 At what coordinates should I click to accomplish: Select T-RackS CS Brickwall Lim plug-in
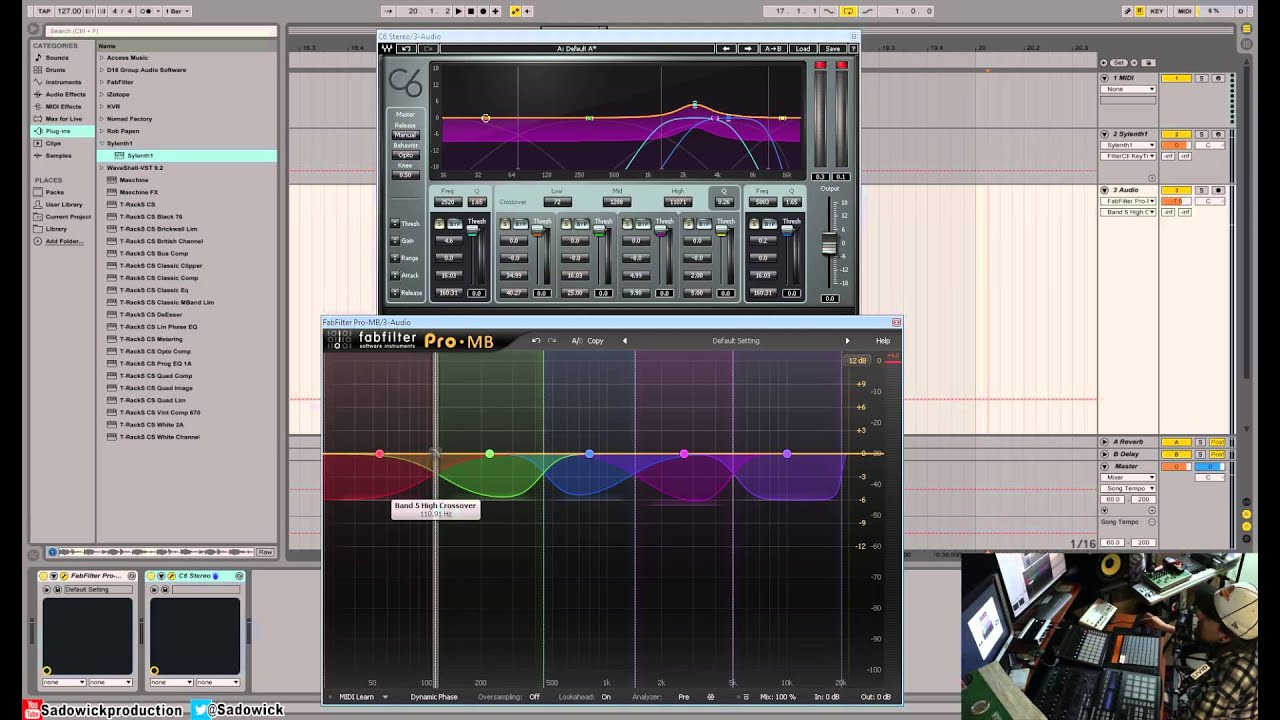click(156, 229)
